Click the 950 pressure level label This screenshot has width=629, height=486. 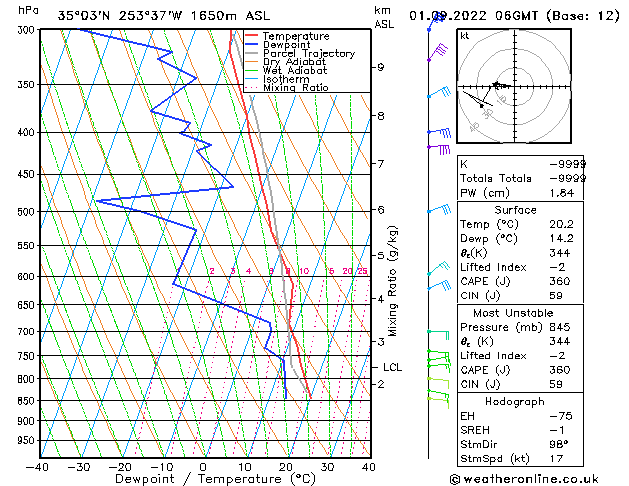tap(28, 441)
